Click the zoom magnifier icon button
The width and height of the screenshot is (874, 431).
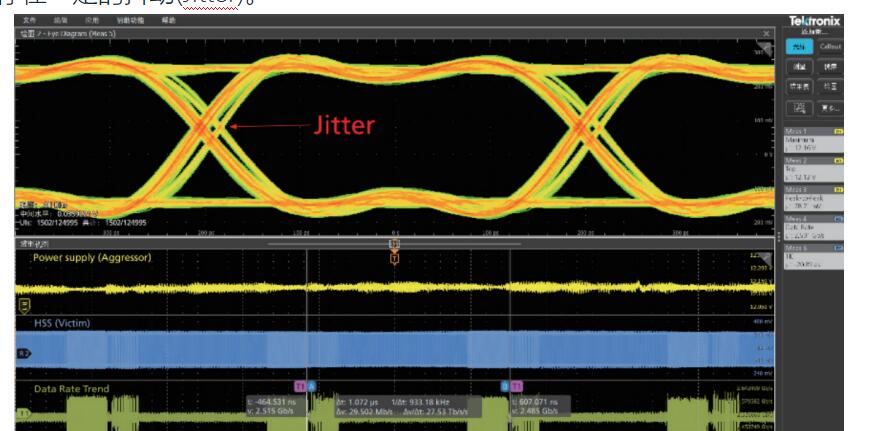tap(799, 108)
